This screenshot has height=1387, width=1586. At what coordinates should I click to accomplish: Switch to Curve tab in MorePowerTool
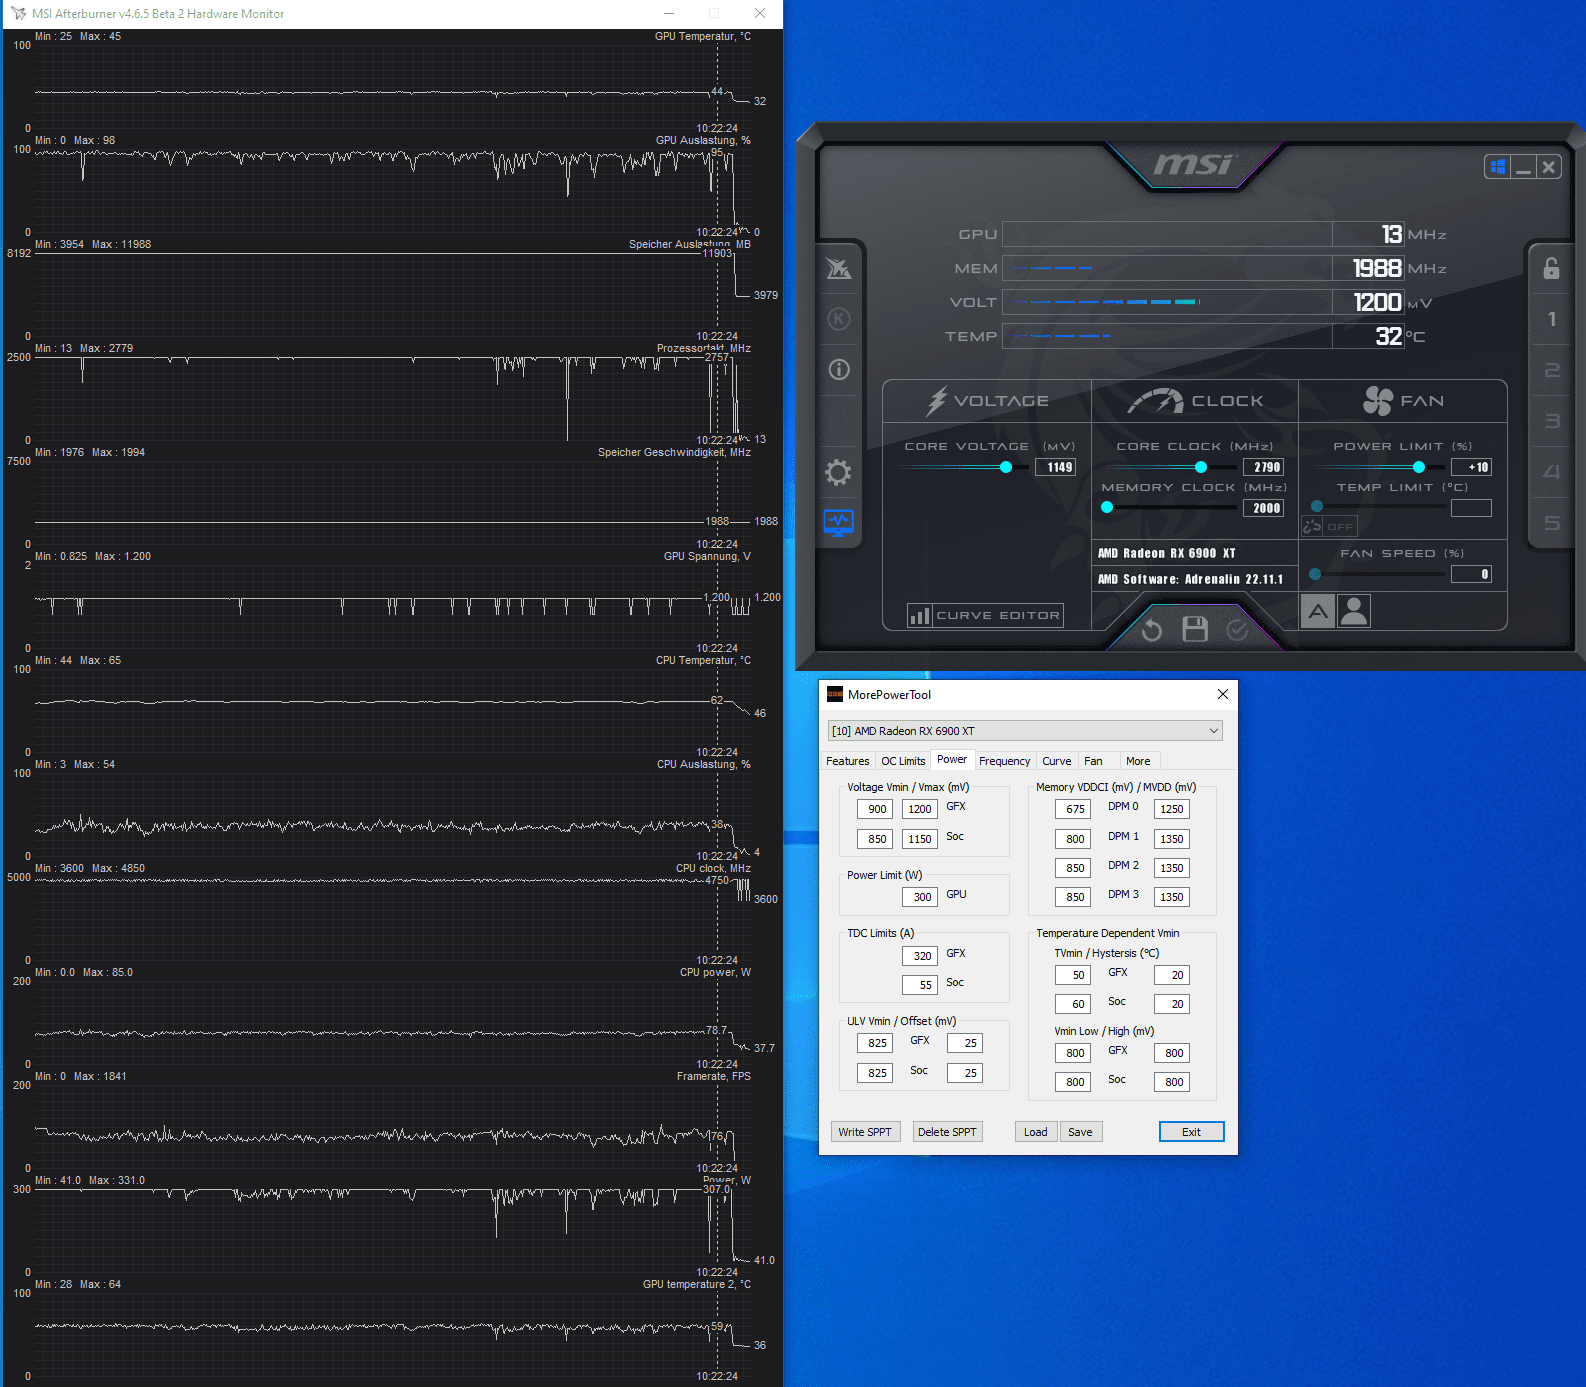tap(1056, 761)
